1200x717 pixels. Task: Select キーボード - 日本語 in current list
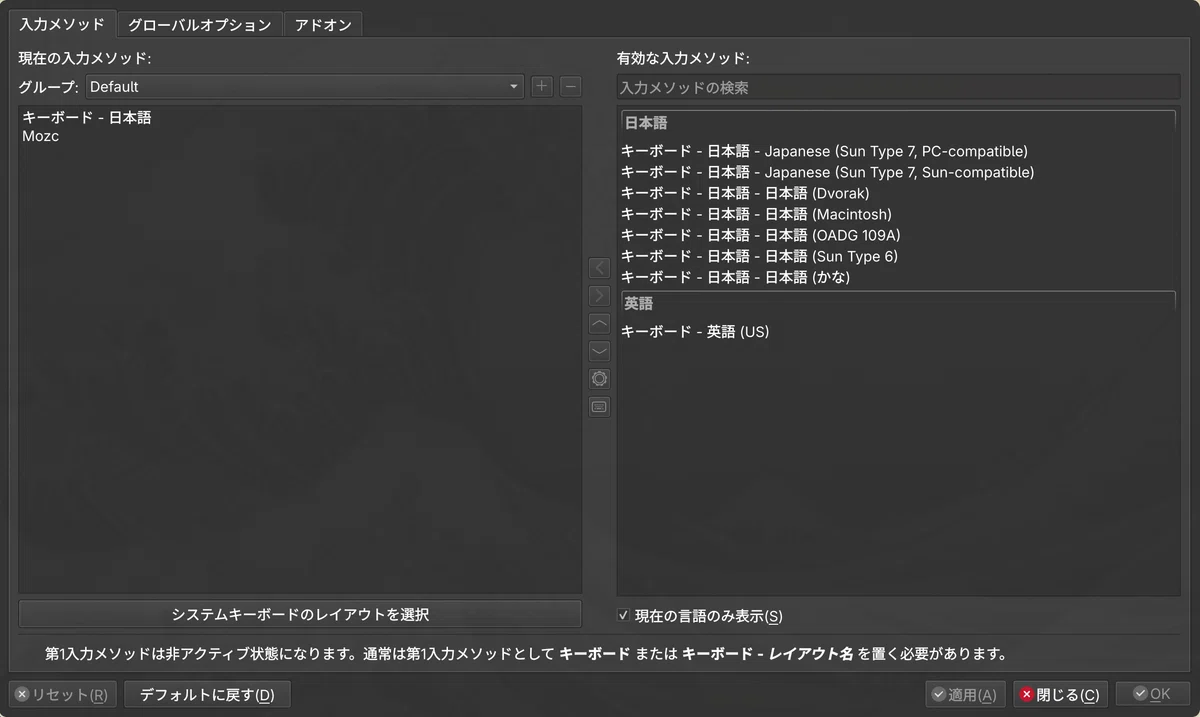coord(300,118)
